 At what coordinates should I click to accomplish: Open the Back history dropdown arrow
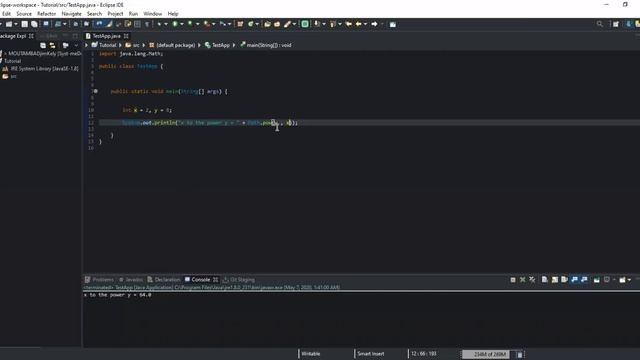[365, 24]
